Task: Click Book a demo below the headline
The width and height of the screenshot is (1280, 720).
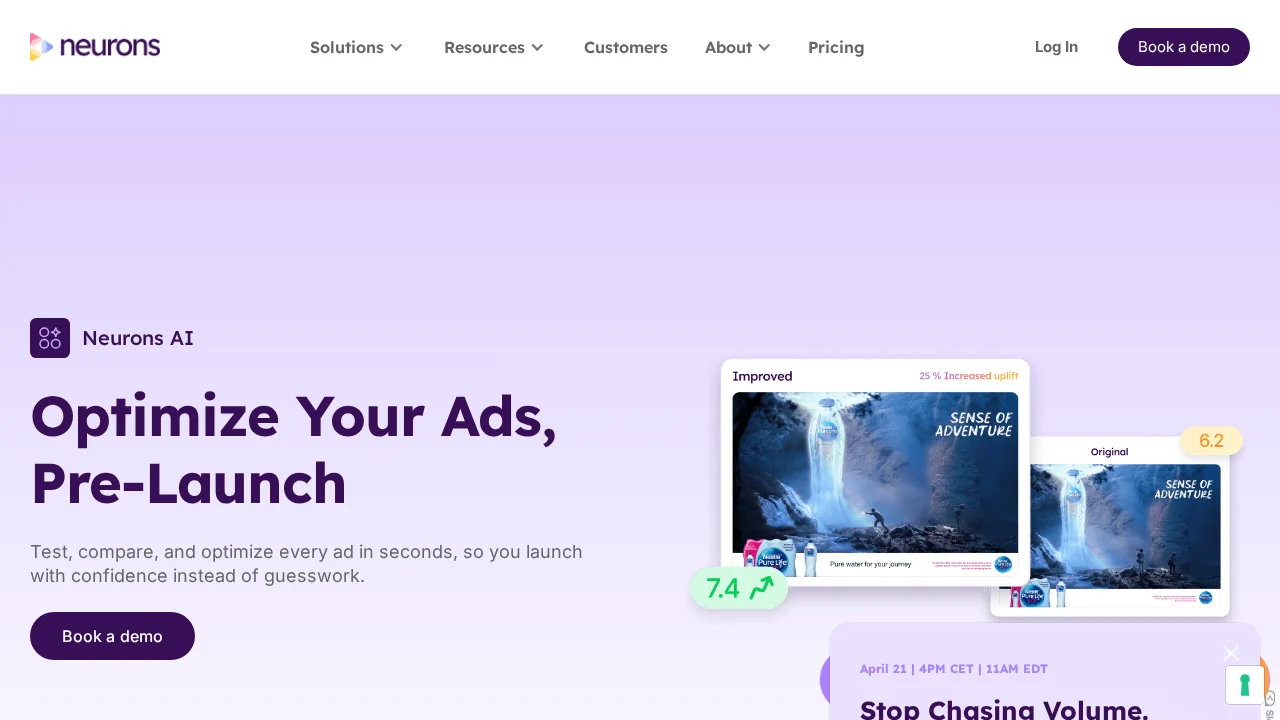Action: 112,636
